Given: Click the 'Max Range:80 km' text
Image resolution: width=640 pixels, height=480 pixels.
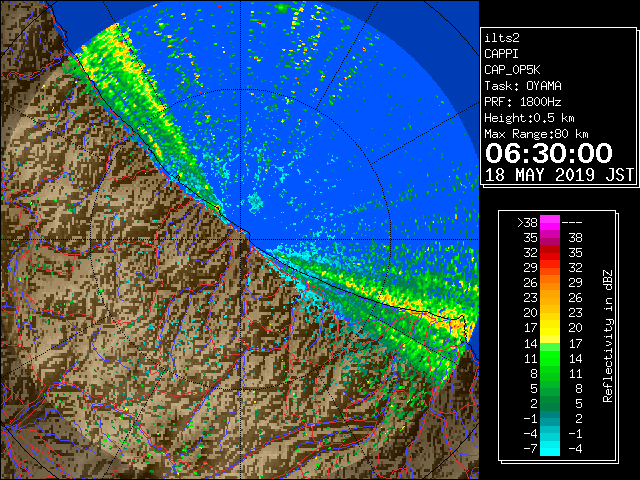Looking at the screenshot, I should tap(536, 134).
